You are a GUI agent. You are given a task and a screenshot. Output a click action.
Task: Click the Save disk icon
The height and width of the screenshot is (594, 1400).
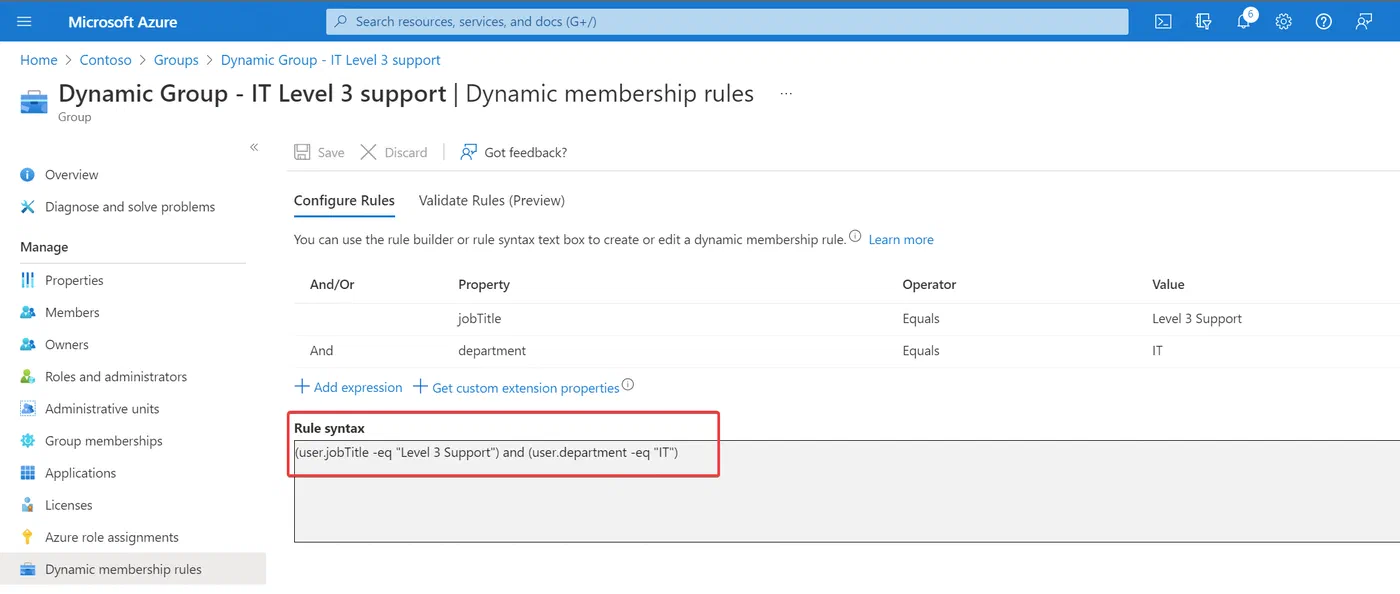[x=302, y=152]
